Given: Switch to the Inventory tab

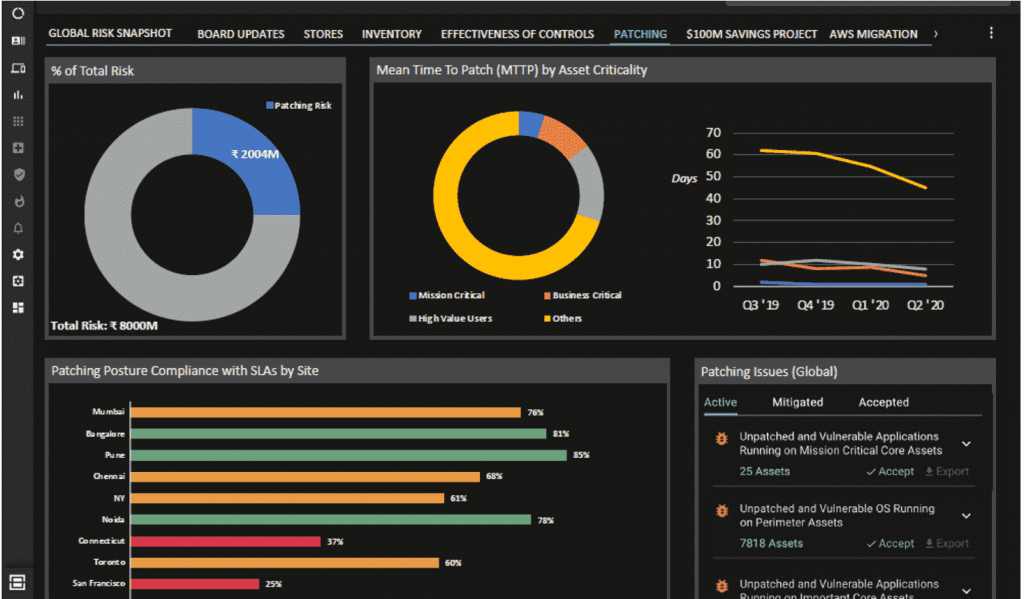Looking at the screenshot, I should tap(391, 34).
